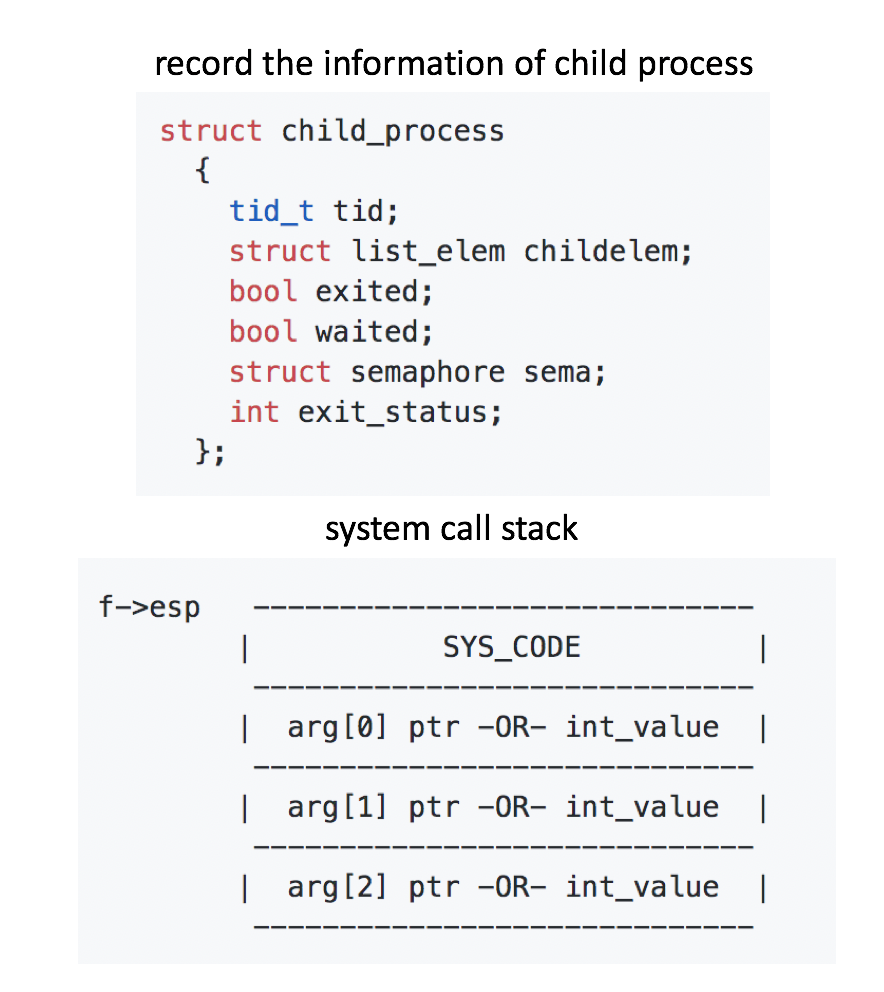Click 'struct child_process' declaration line
Screen dimensions: 884x992
click(x=332, y=131)
